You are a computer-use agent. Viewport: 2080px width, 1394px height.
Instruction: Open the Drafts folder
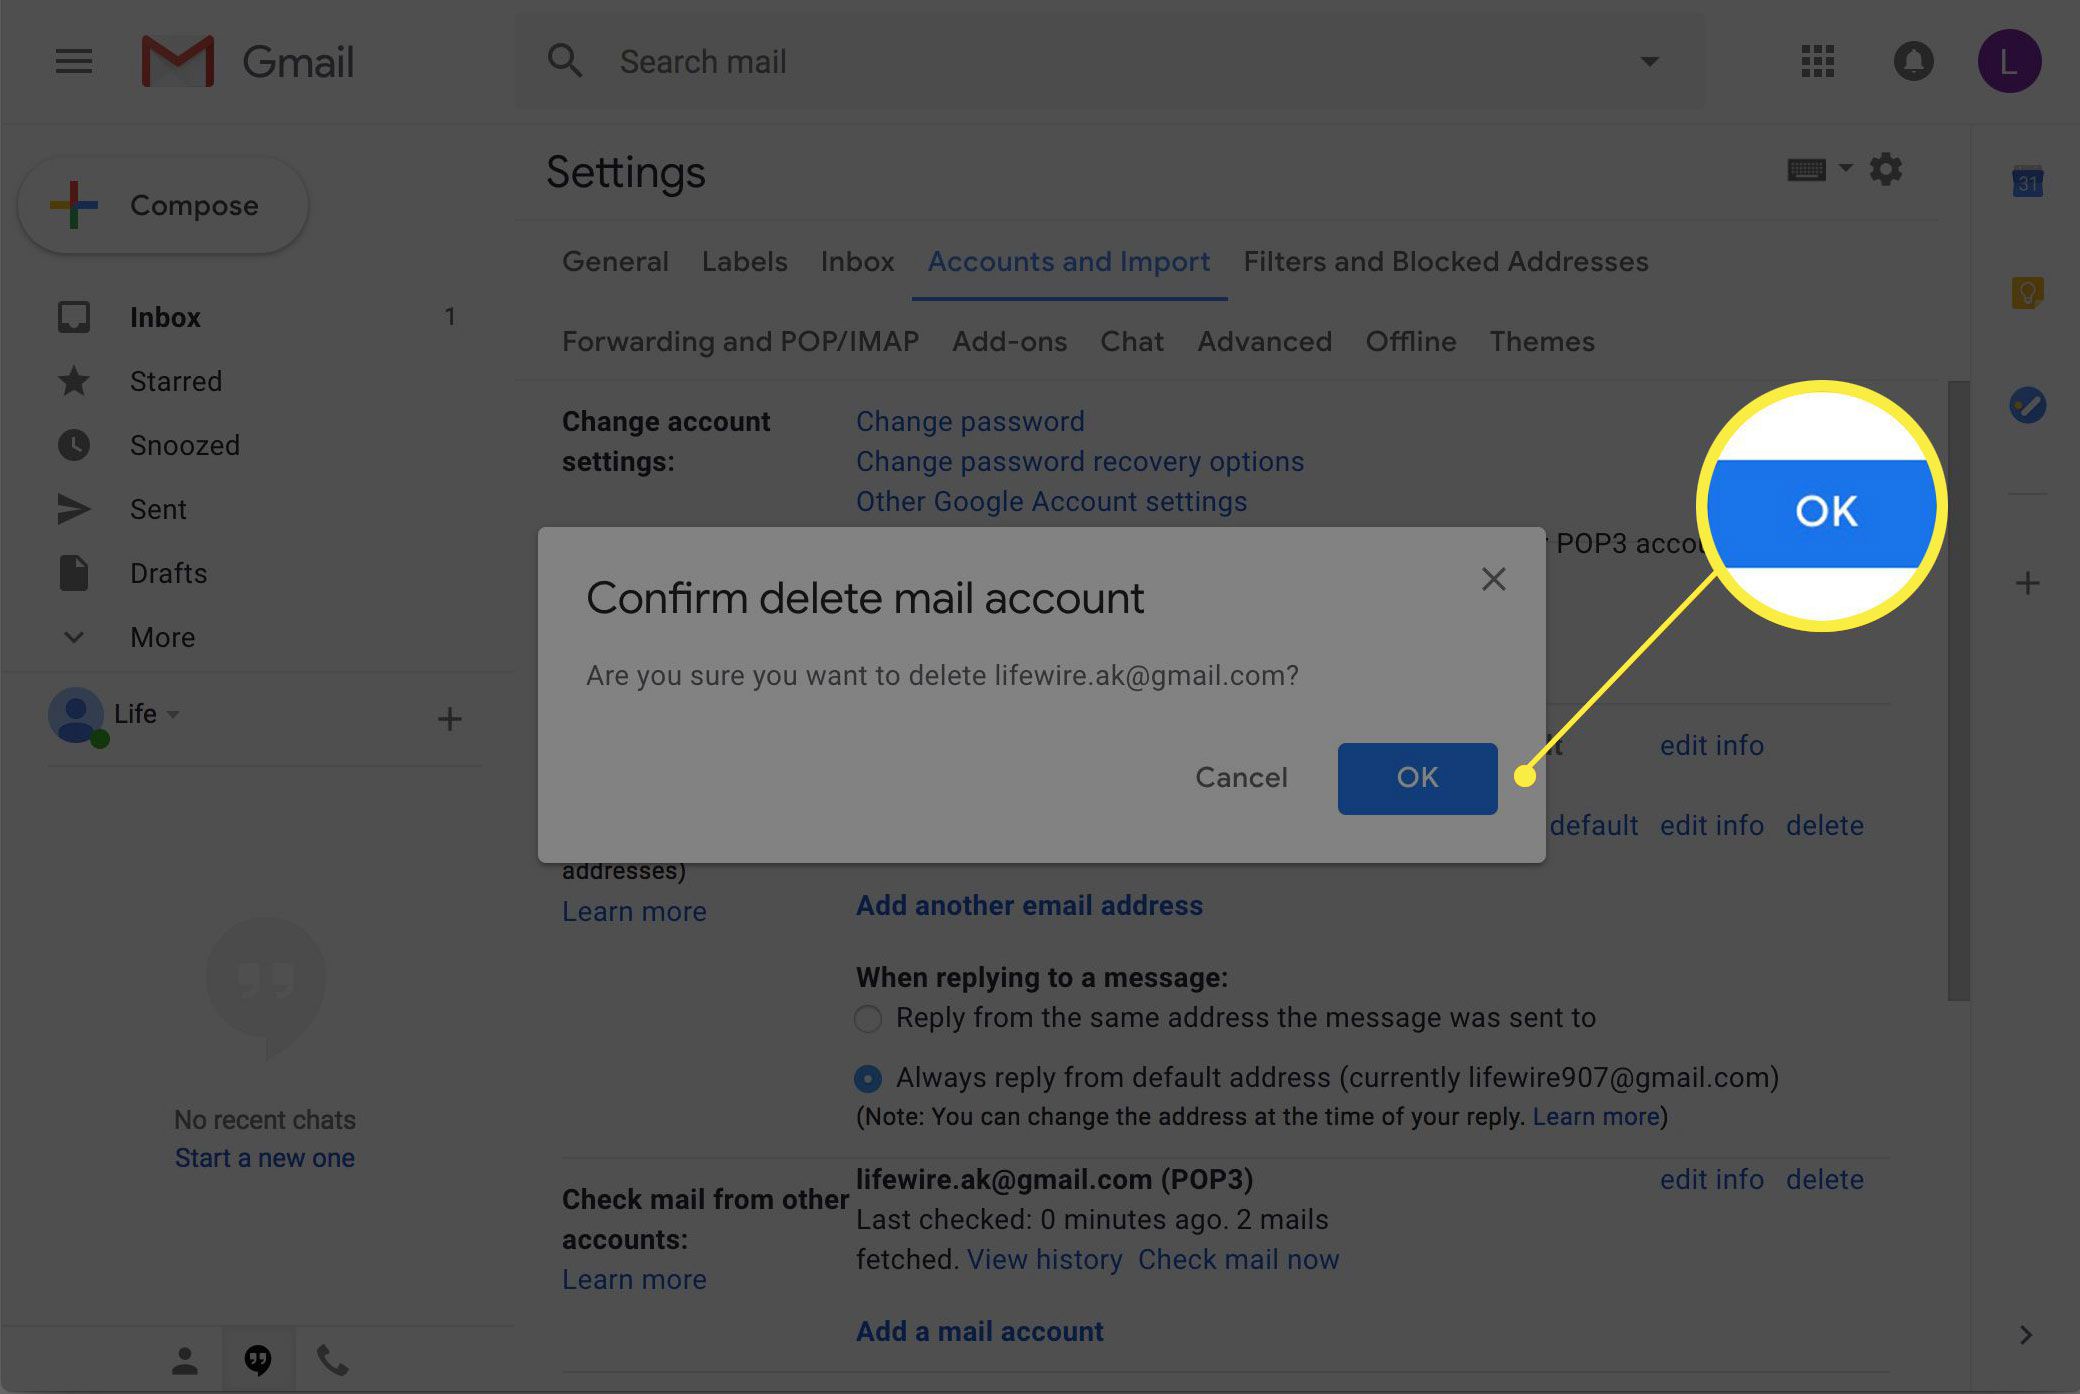click(168, 573)
